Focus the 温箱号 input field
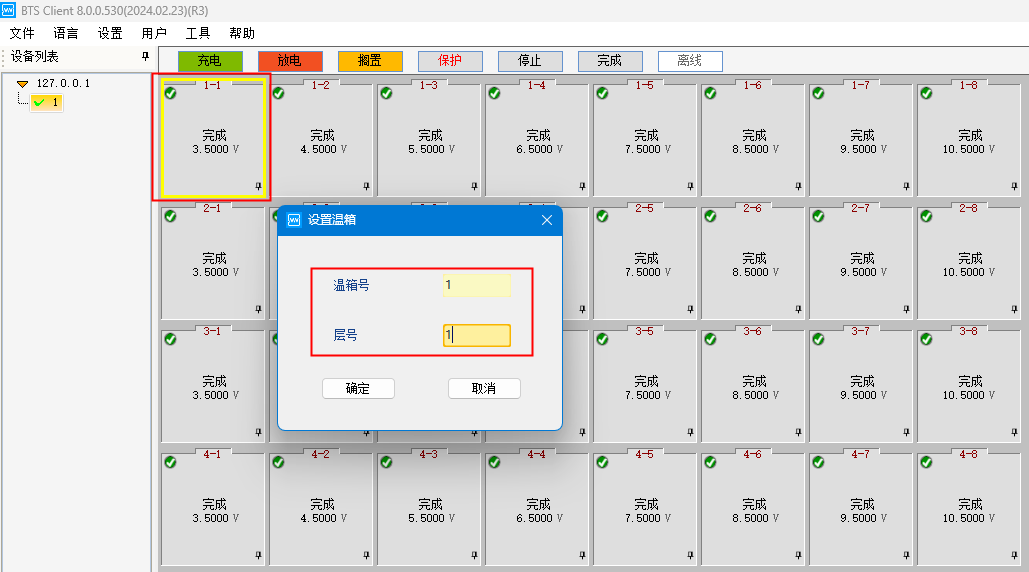The height and width of the screenshot is (572, 1029). pos(476,285)
